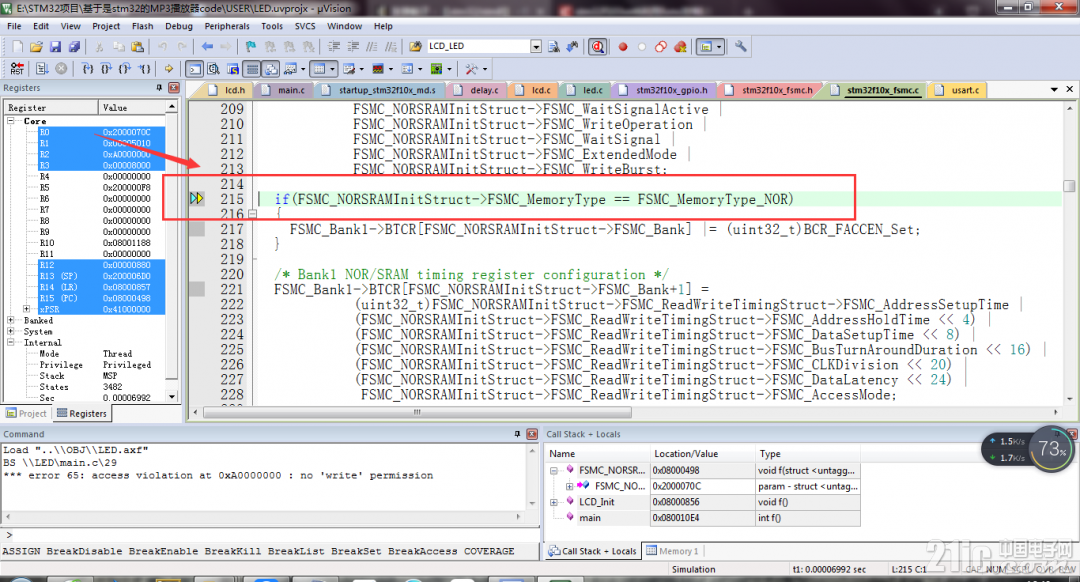Save all files
Screen dimensions: 1080x582
[74, 47]
